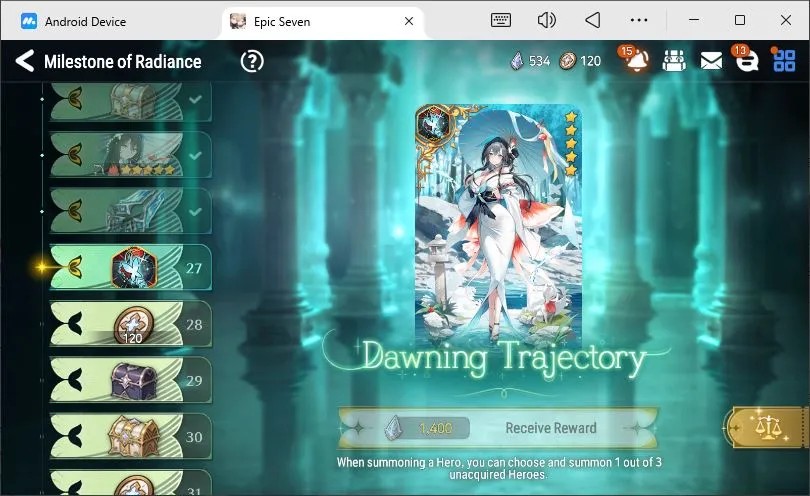Image resolution: width=810 pixels, height=496 pixels.
Task: Select milestone 27 hexagon reward row
Action: pyautogui.click(x=131, y=267)
